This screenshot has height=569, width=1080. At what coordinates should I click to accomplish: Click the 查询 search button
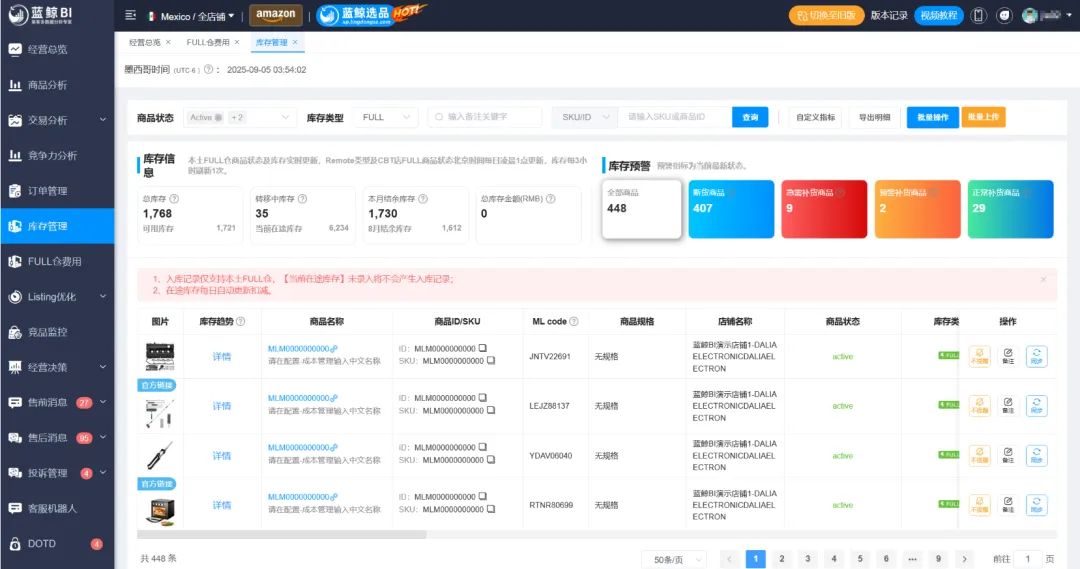pos(750,118)
